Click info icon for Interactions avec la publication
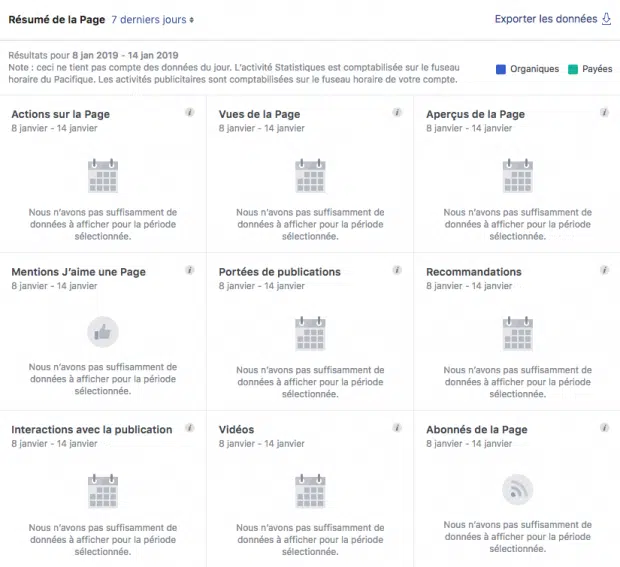 (190, 427)
